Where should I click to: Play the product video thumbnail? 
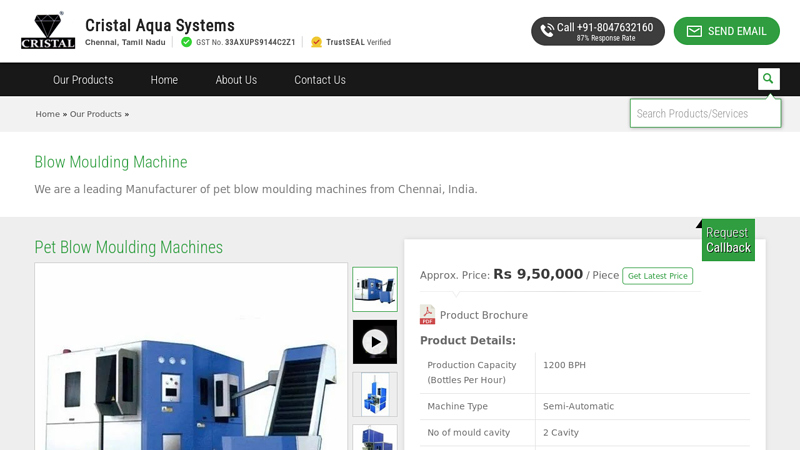coord(374,342)
